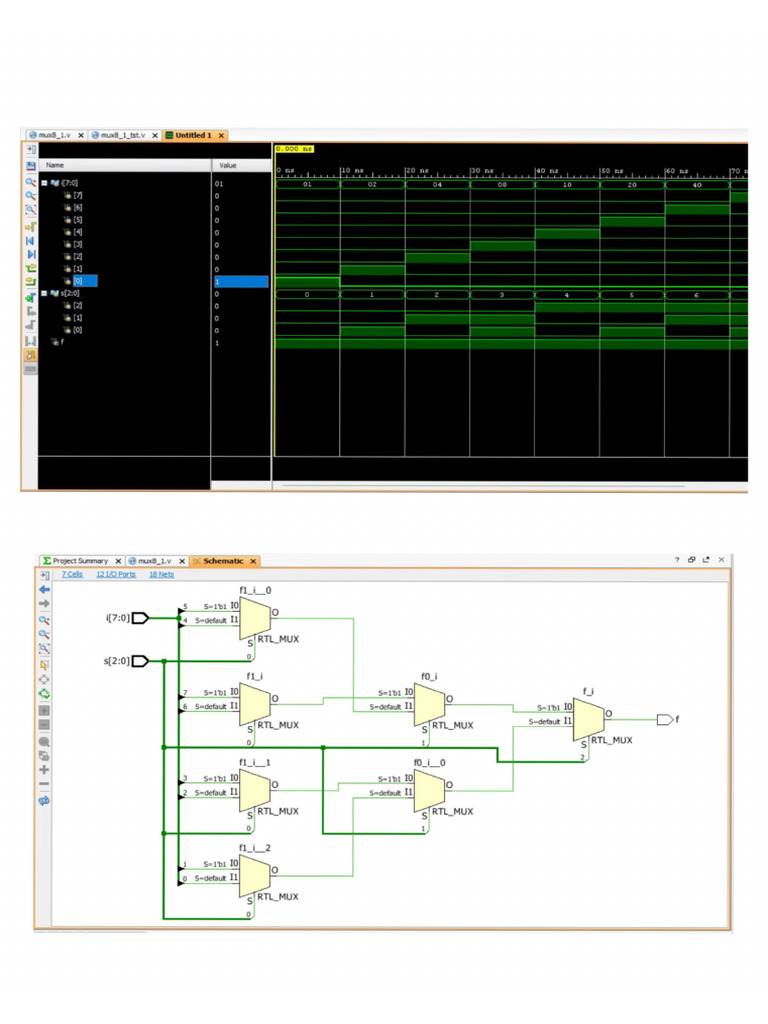Go to the next marker icon

click(31, 325)
